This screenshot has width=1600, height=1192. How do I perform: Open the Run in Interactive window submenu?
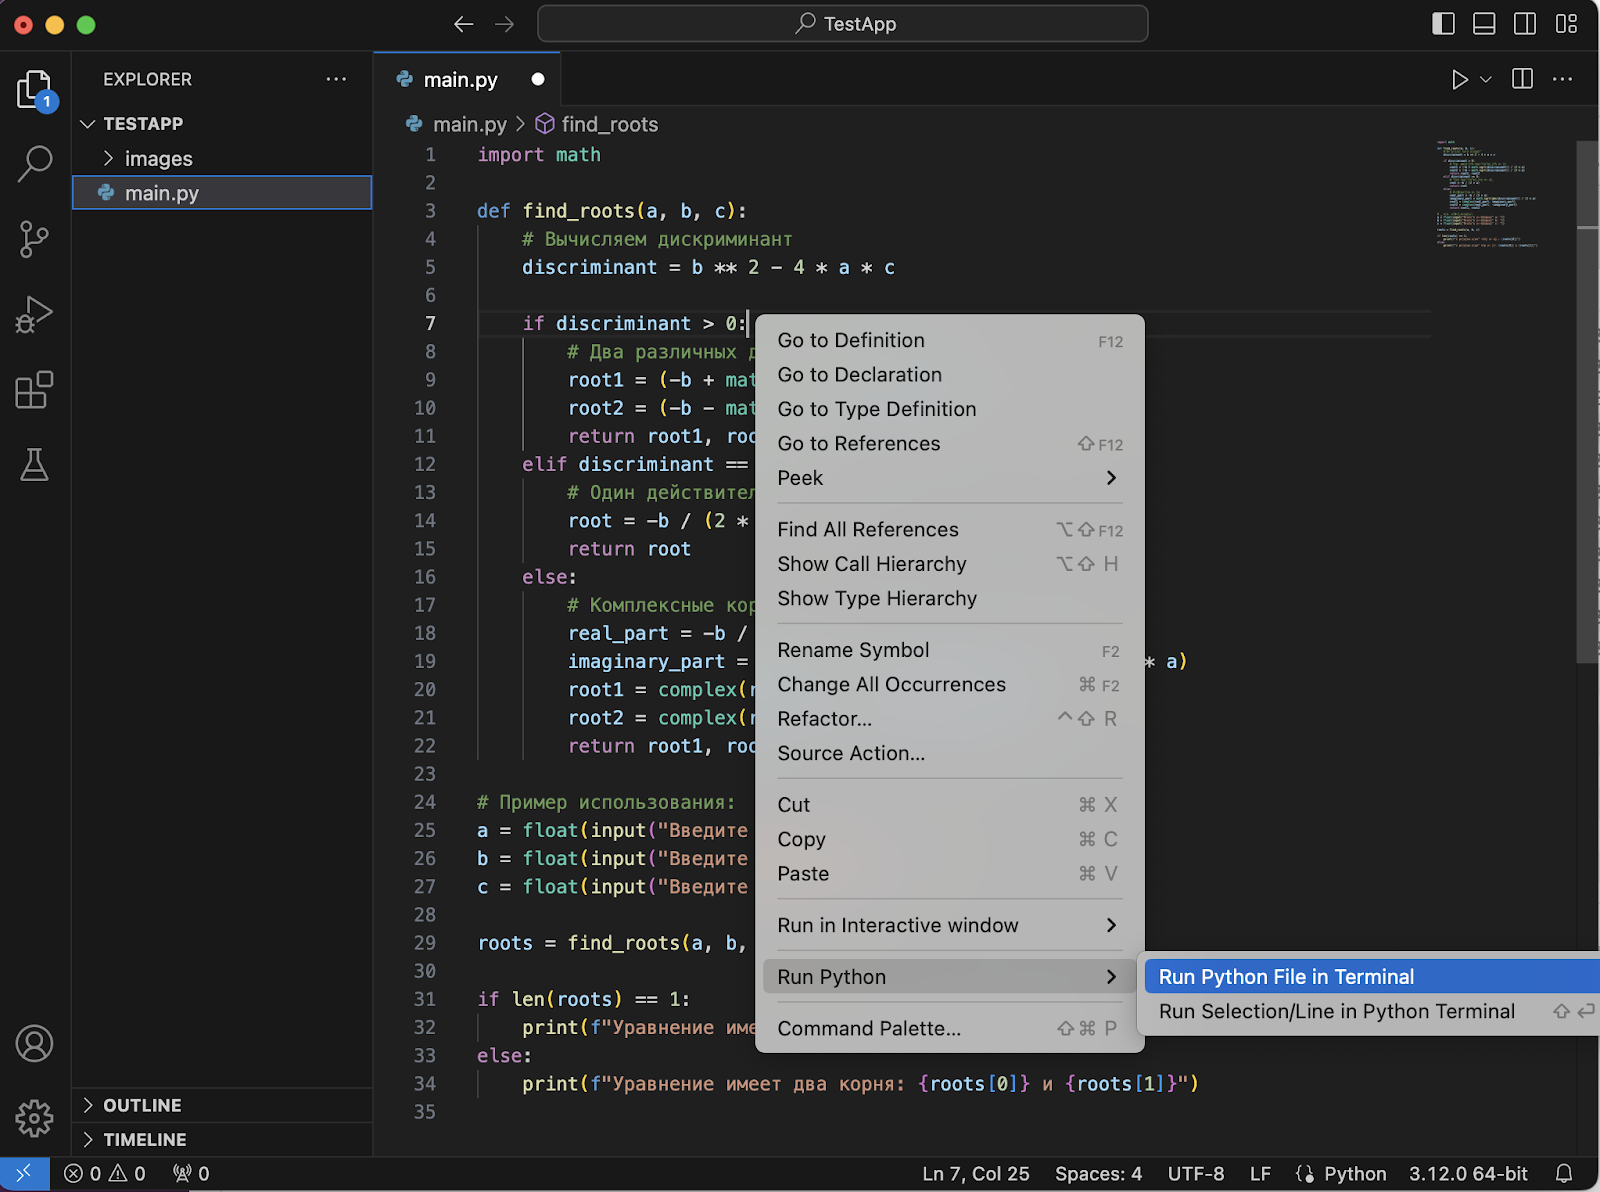coord(949,925)
